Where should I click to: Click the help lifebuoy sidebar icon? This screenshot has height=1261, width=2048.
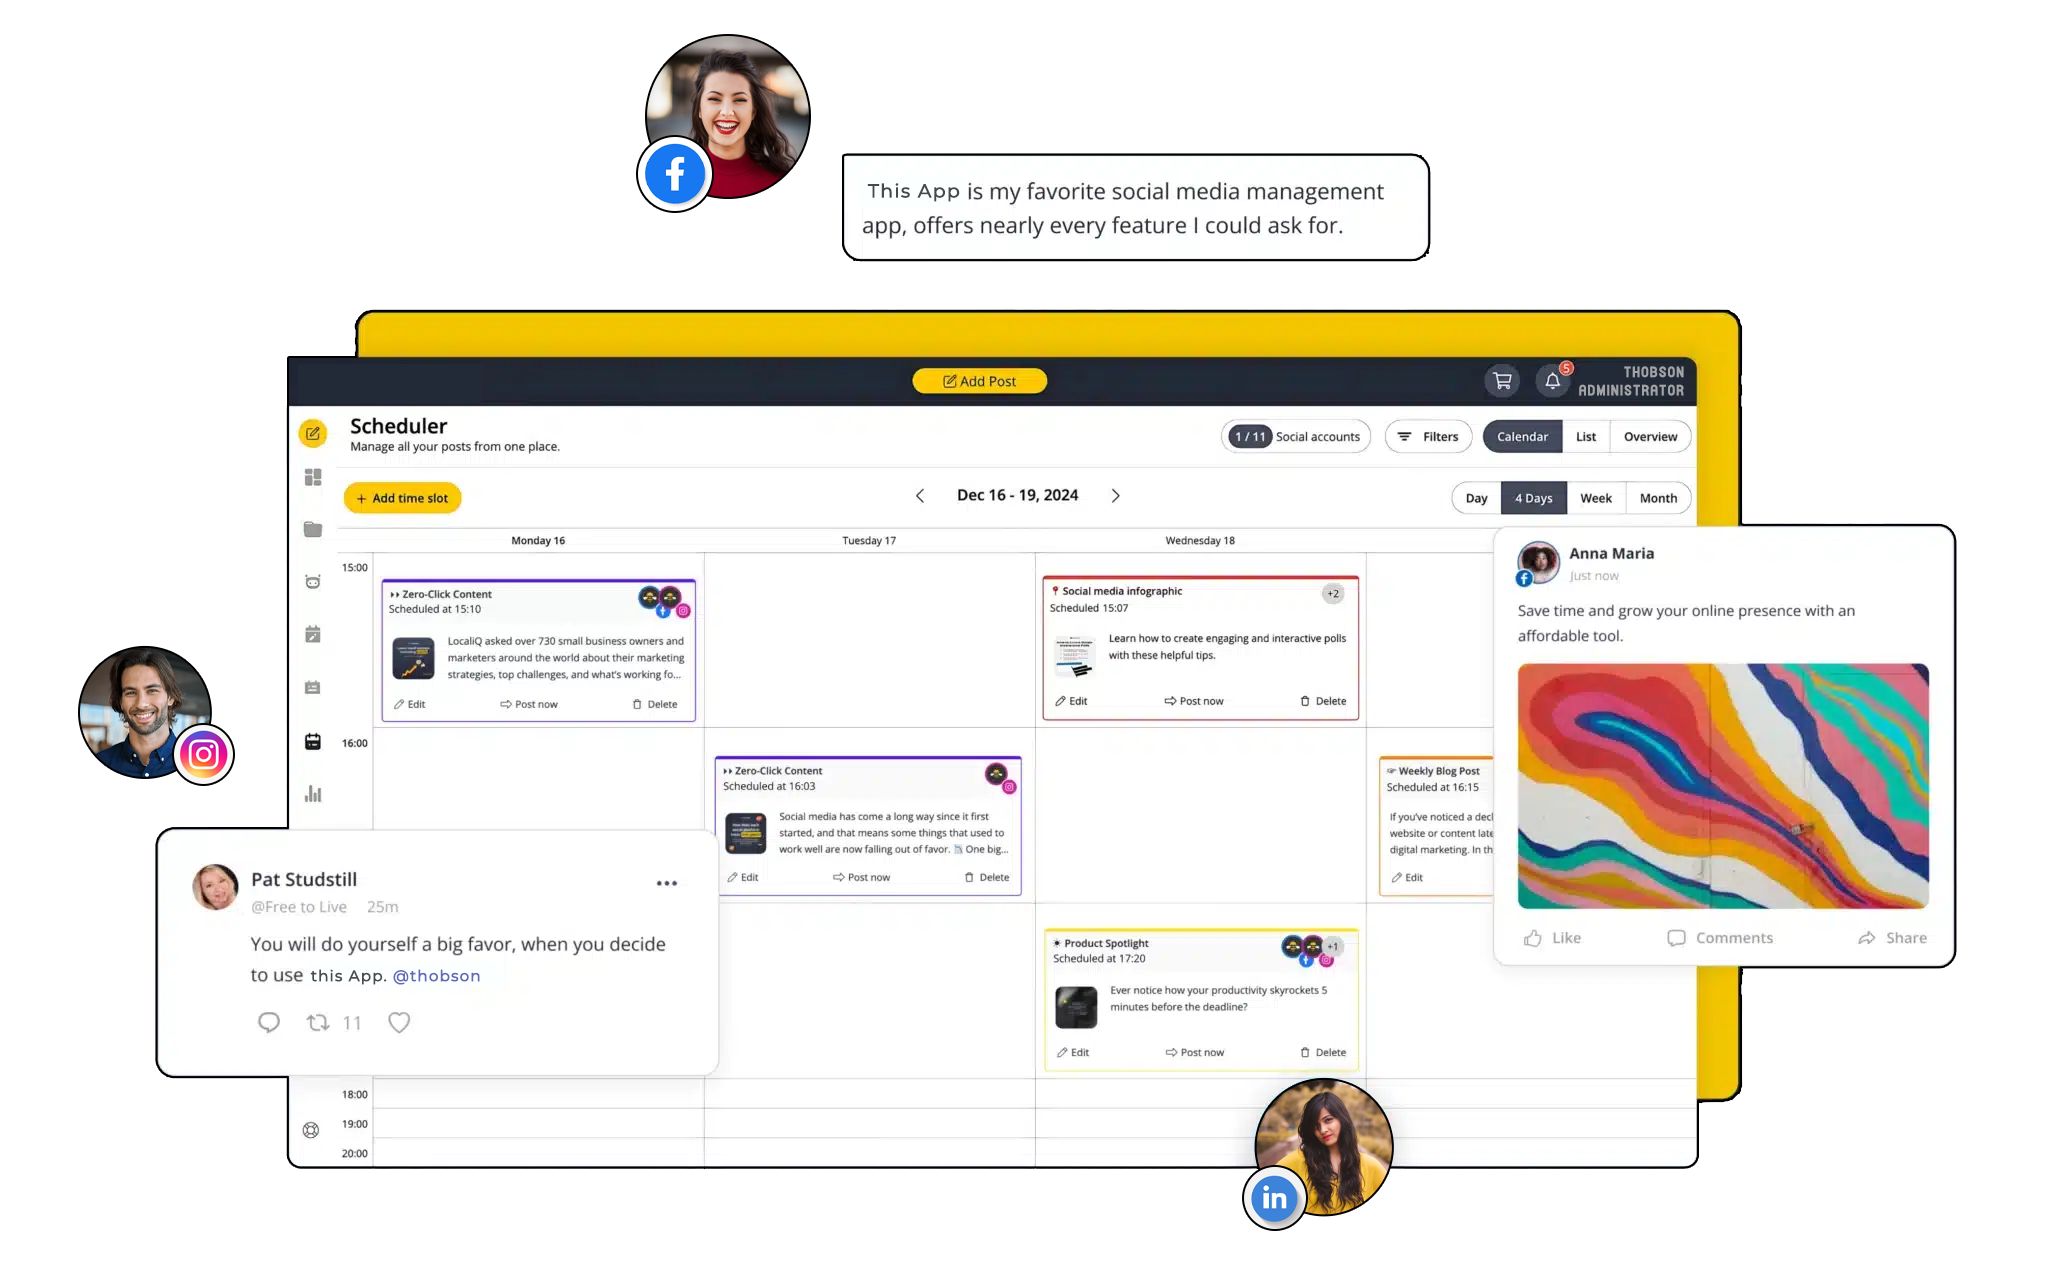coord(311,1130)
